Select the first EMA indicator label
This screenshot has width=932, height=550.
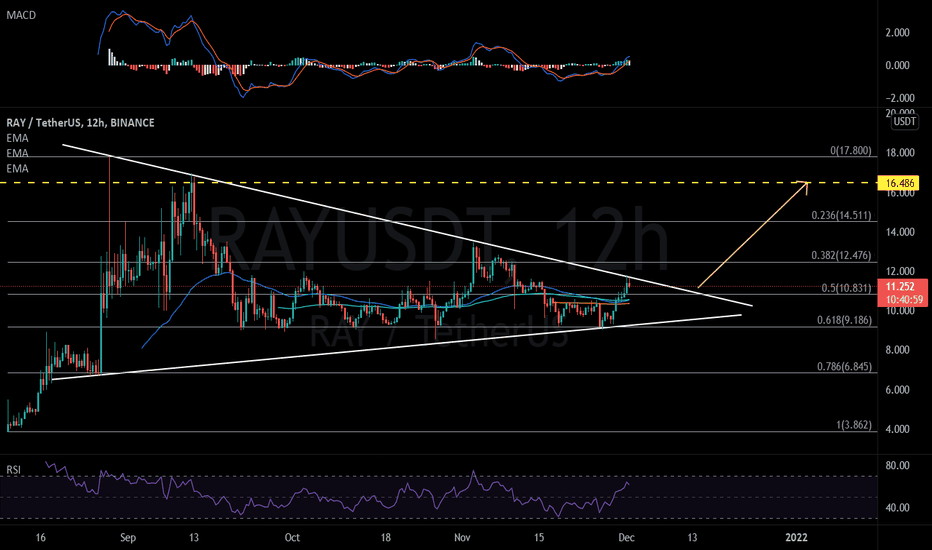[x=17, y=138]
